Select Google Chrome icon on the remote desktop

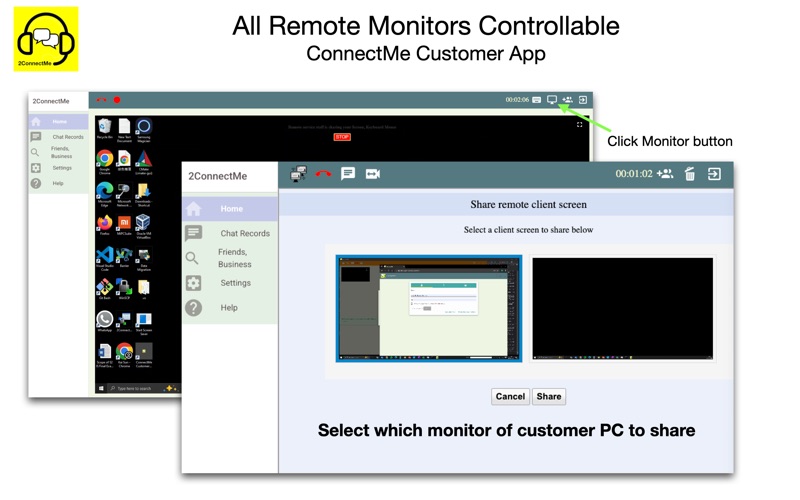[105, 161]
